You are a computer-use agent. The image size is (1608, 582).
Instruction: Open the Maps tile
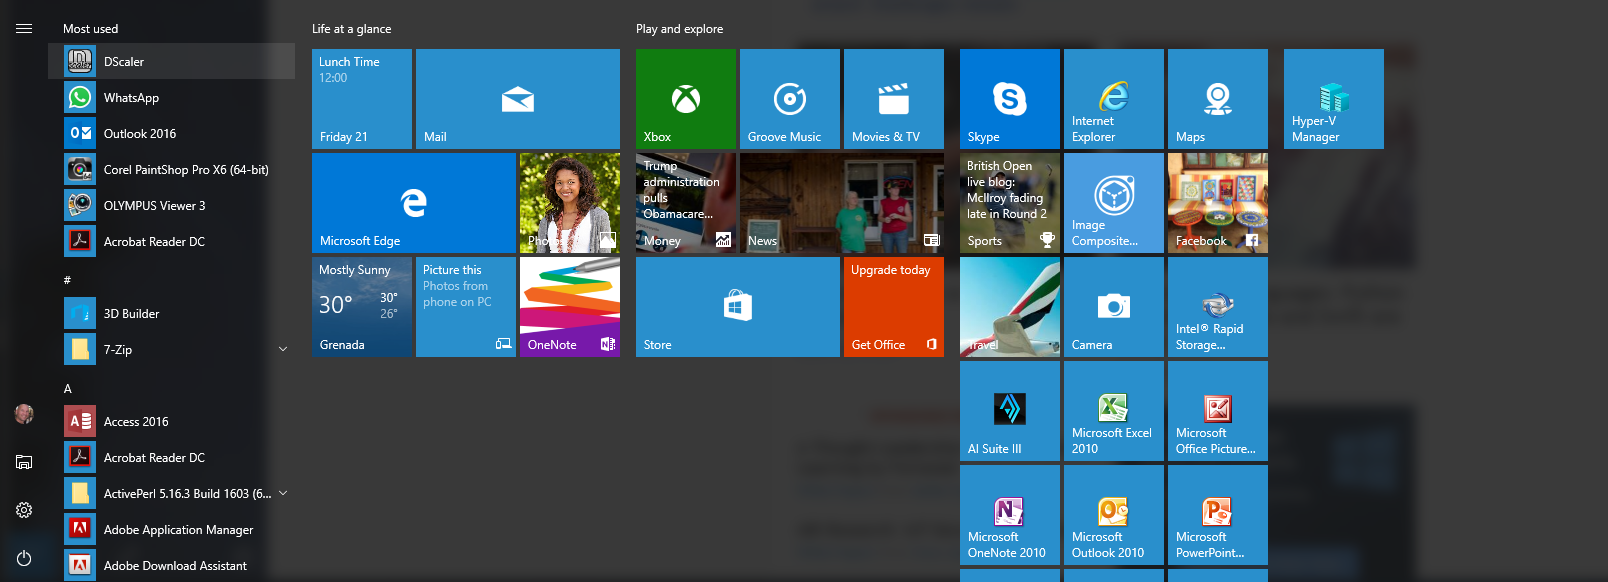pos(1218,99)
